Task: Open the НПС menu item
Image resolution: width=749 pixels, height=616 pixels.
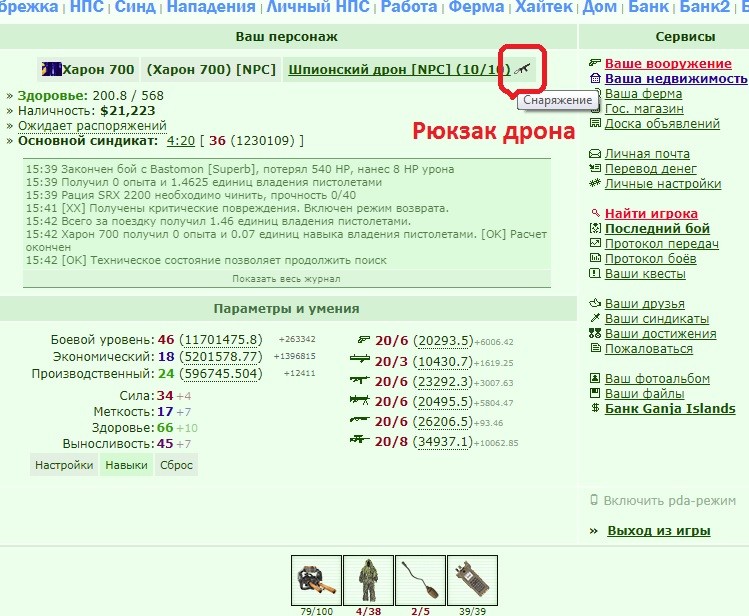Action: [x=86, y=7]
